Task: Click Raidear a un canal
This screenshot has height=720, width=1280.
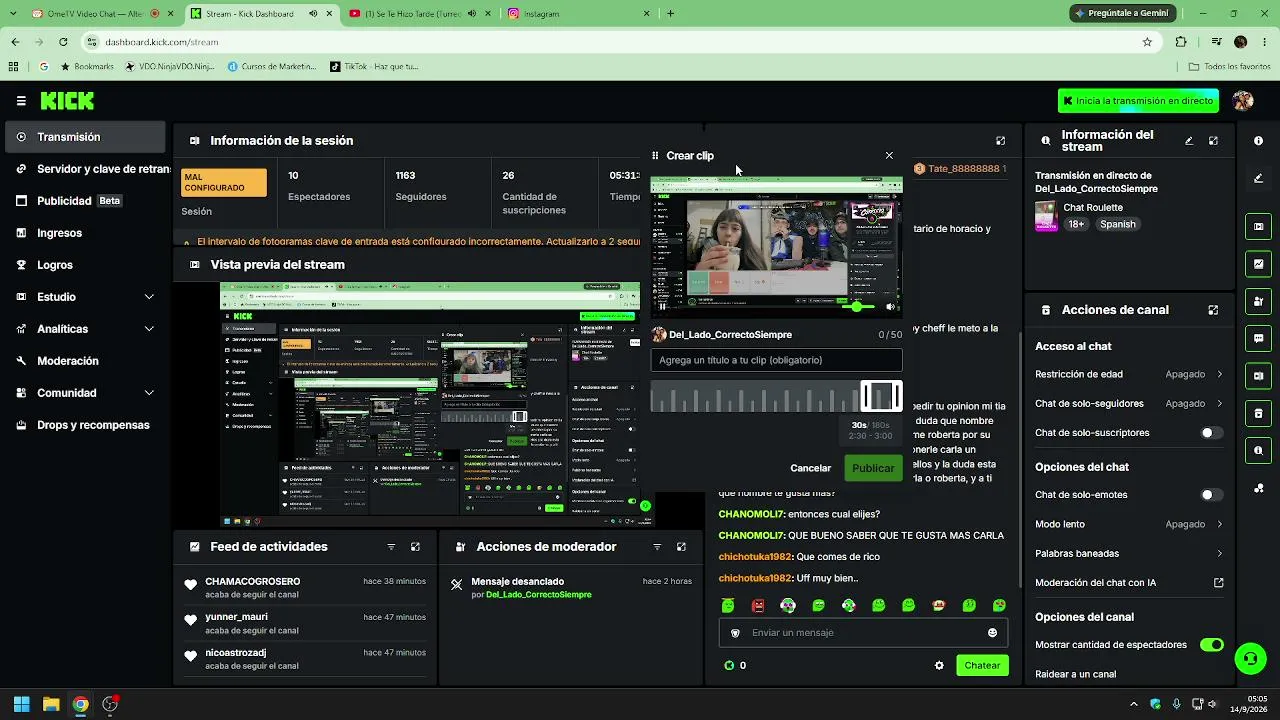Action: pos(1075,674)
